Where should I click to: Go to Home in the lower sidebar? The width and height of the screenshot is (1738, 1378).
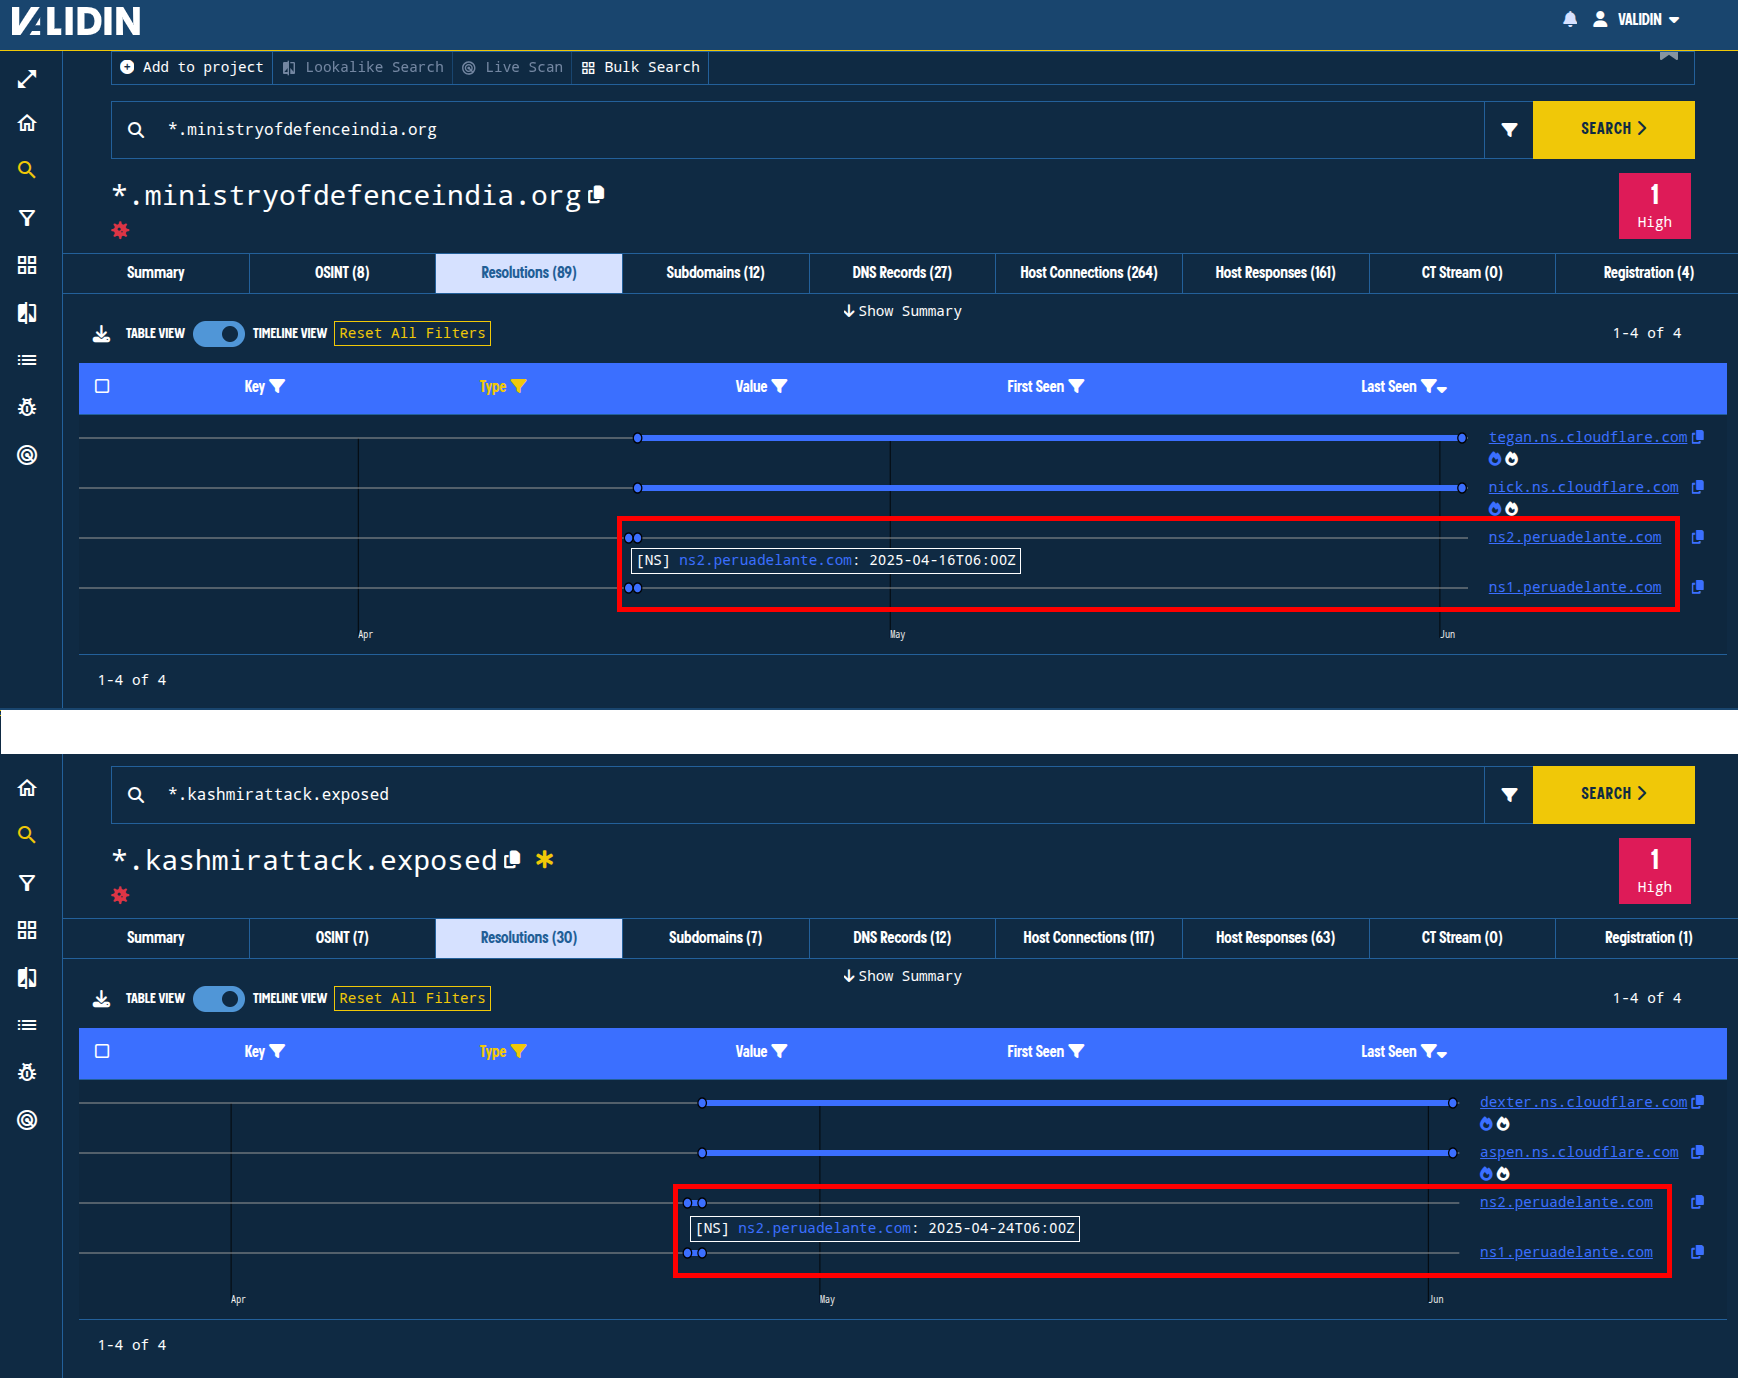click(27, 788)
